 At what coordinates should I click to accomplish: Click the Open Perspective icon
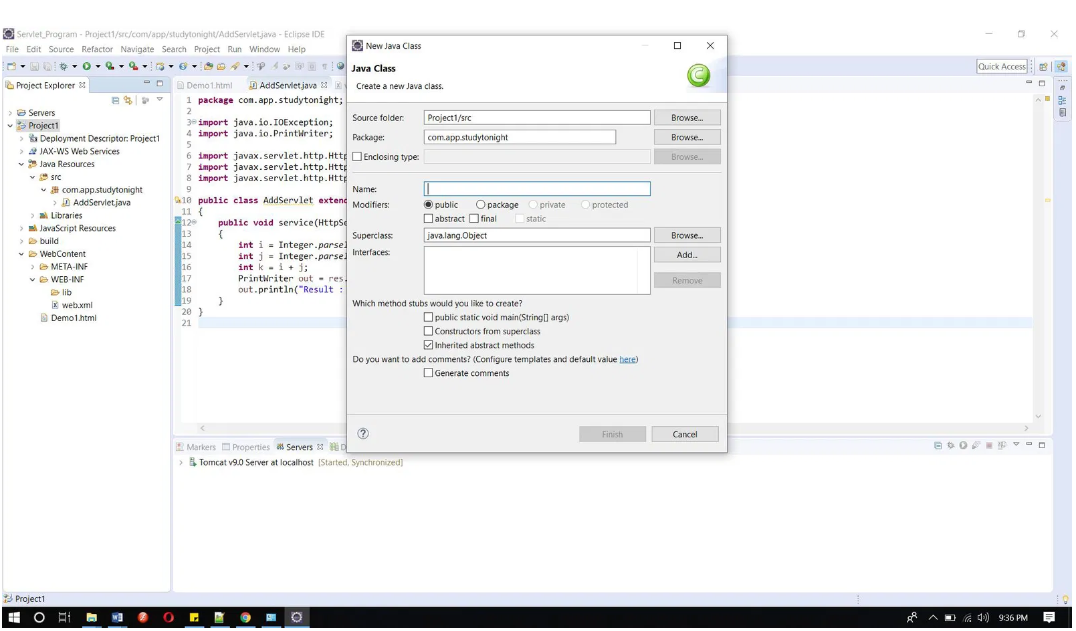pyautogui.click(x=1043, y=67)
